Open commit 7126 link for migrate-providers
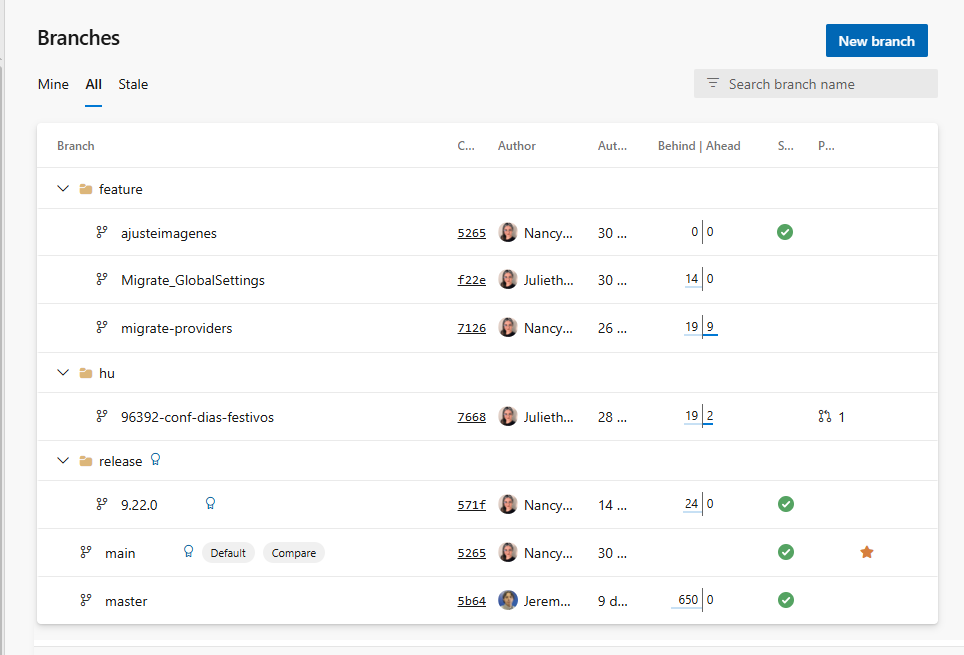The width and height of the screenshot is (964, 655). [471, 328]
